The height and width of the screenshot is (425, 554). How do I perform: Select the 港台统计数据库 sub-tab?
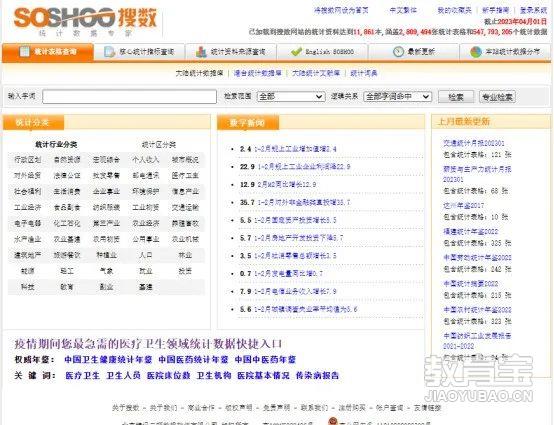click(258, 73)
